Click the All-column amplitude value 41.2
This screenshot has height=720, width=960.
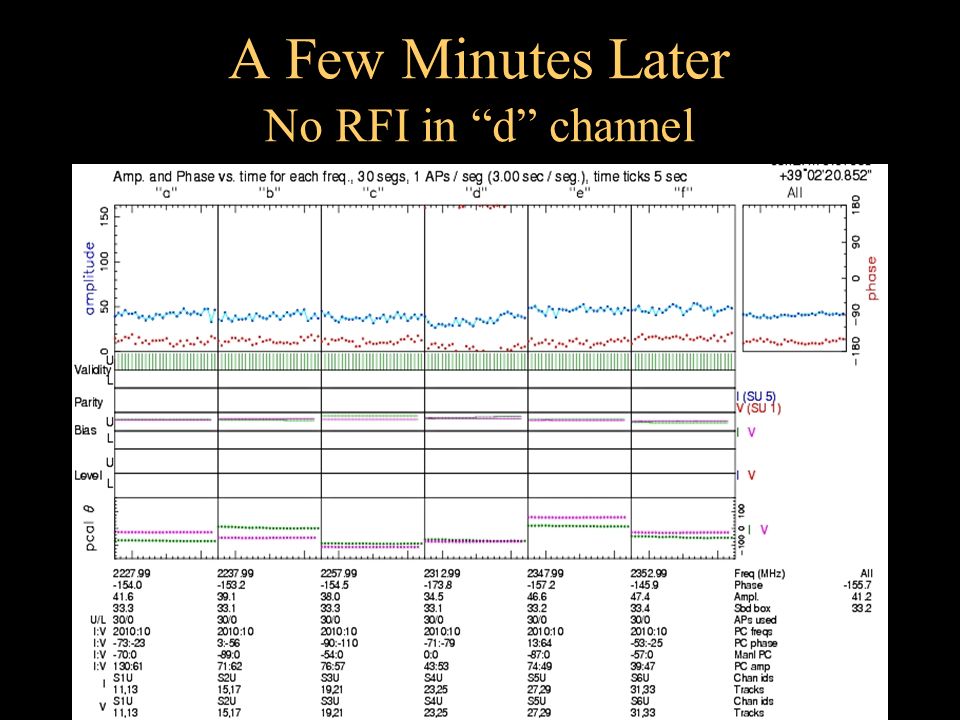[862, 597]
